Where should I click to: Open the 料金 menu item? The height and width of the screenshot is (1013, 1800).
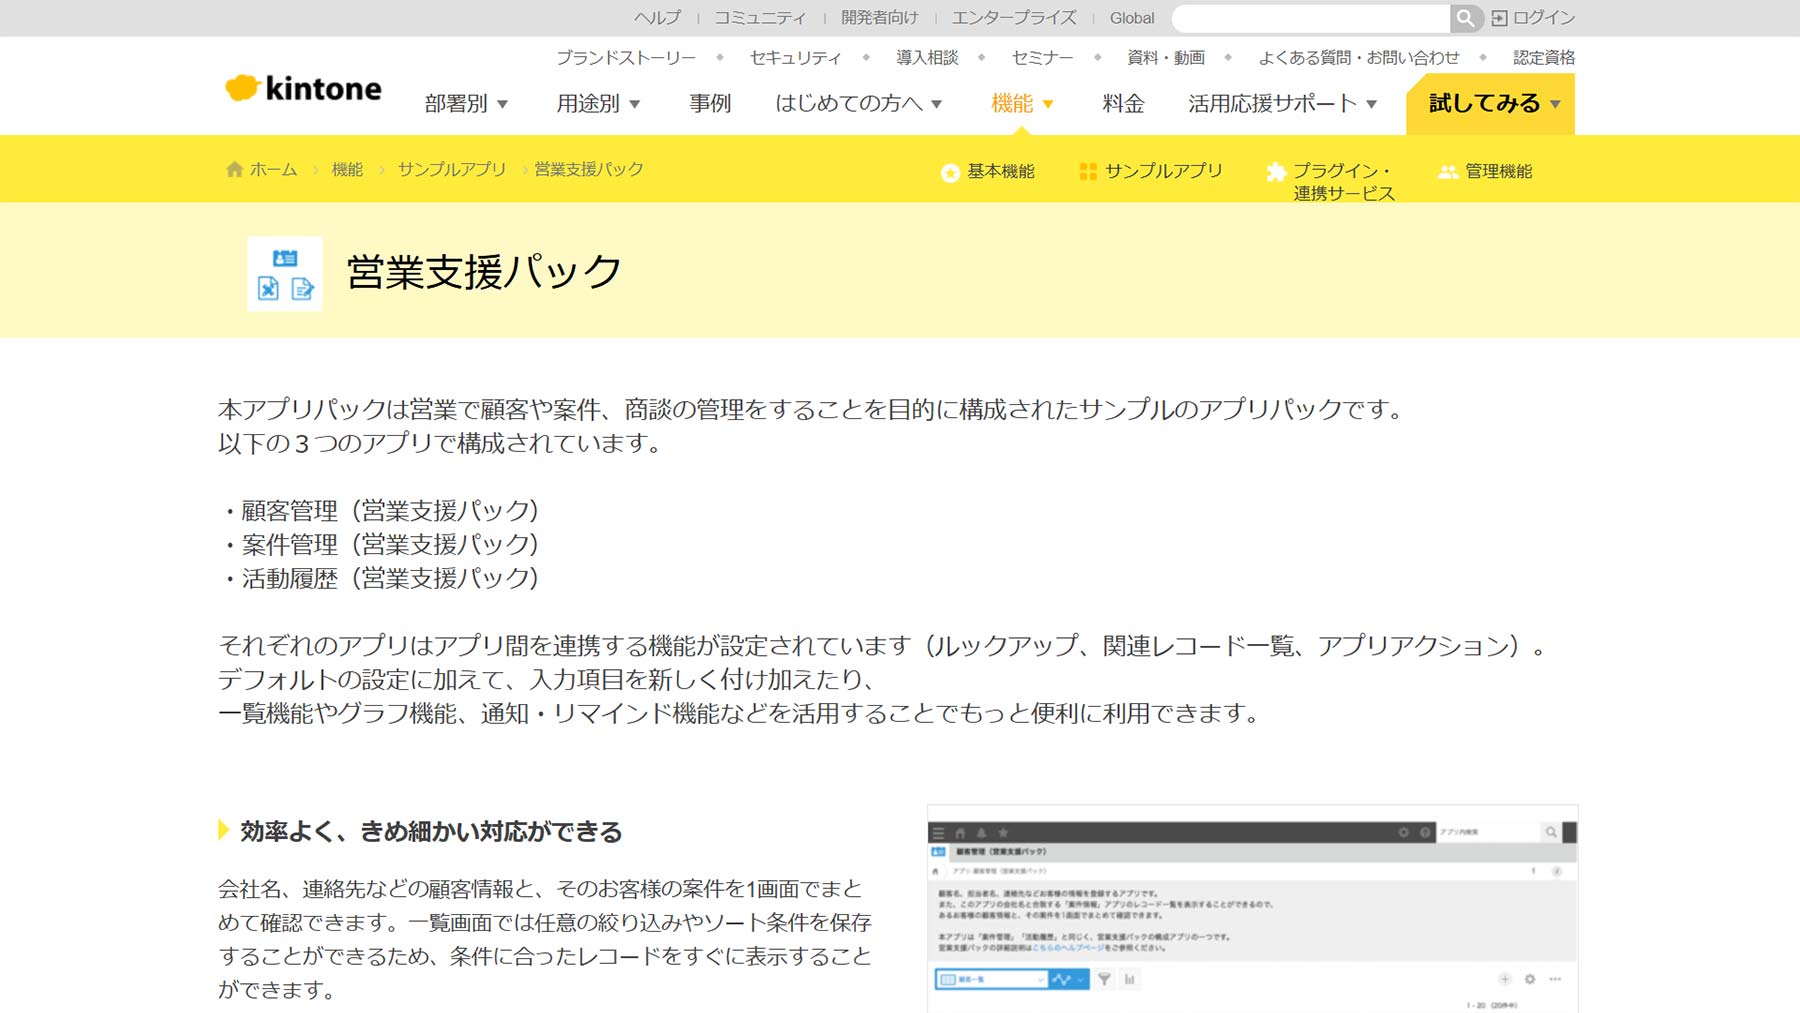[1123, 104]
